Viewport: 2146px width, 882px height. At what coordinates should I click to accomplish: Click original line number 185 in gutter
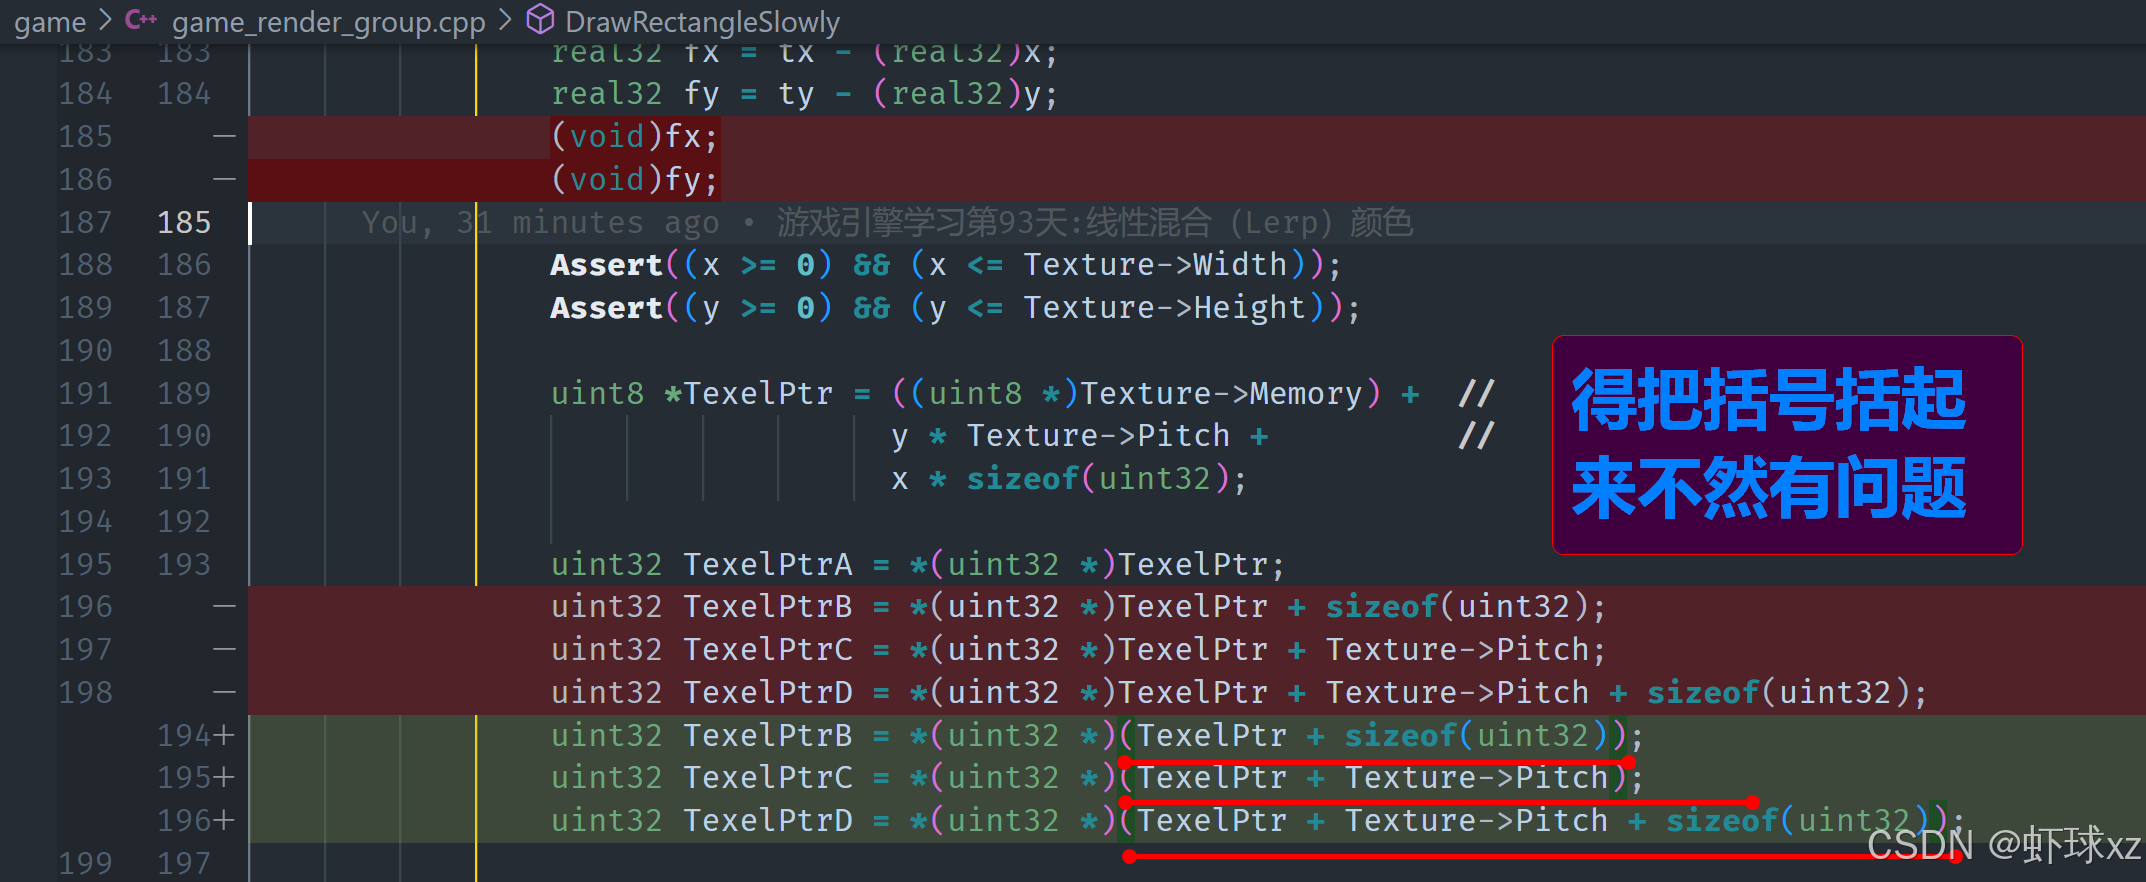click(85, 137)
